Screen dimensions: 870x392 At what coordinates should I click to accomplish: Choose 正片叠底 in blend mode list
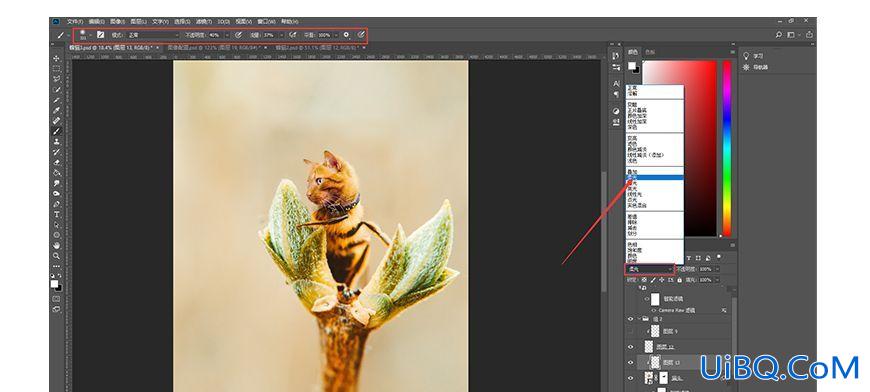(x=655, y=110)
